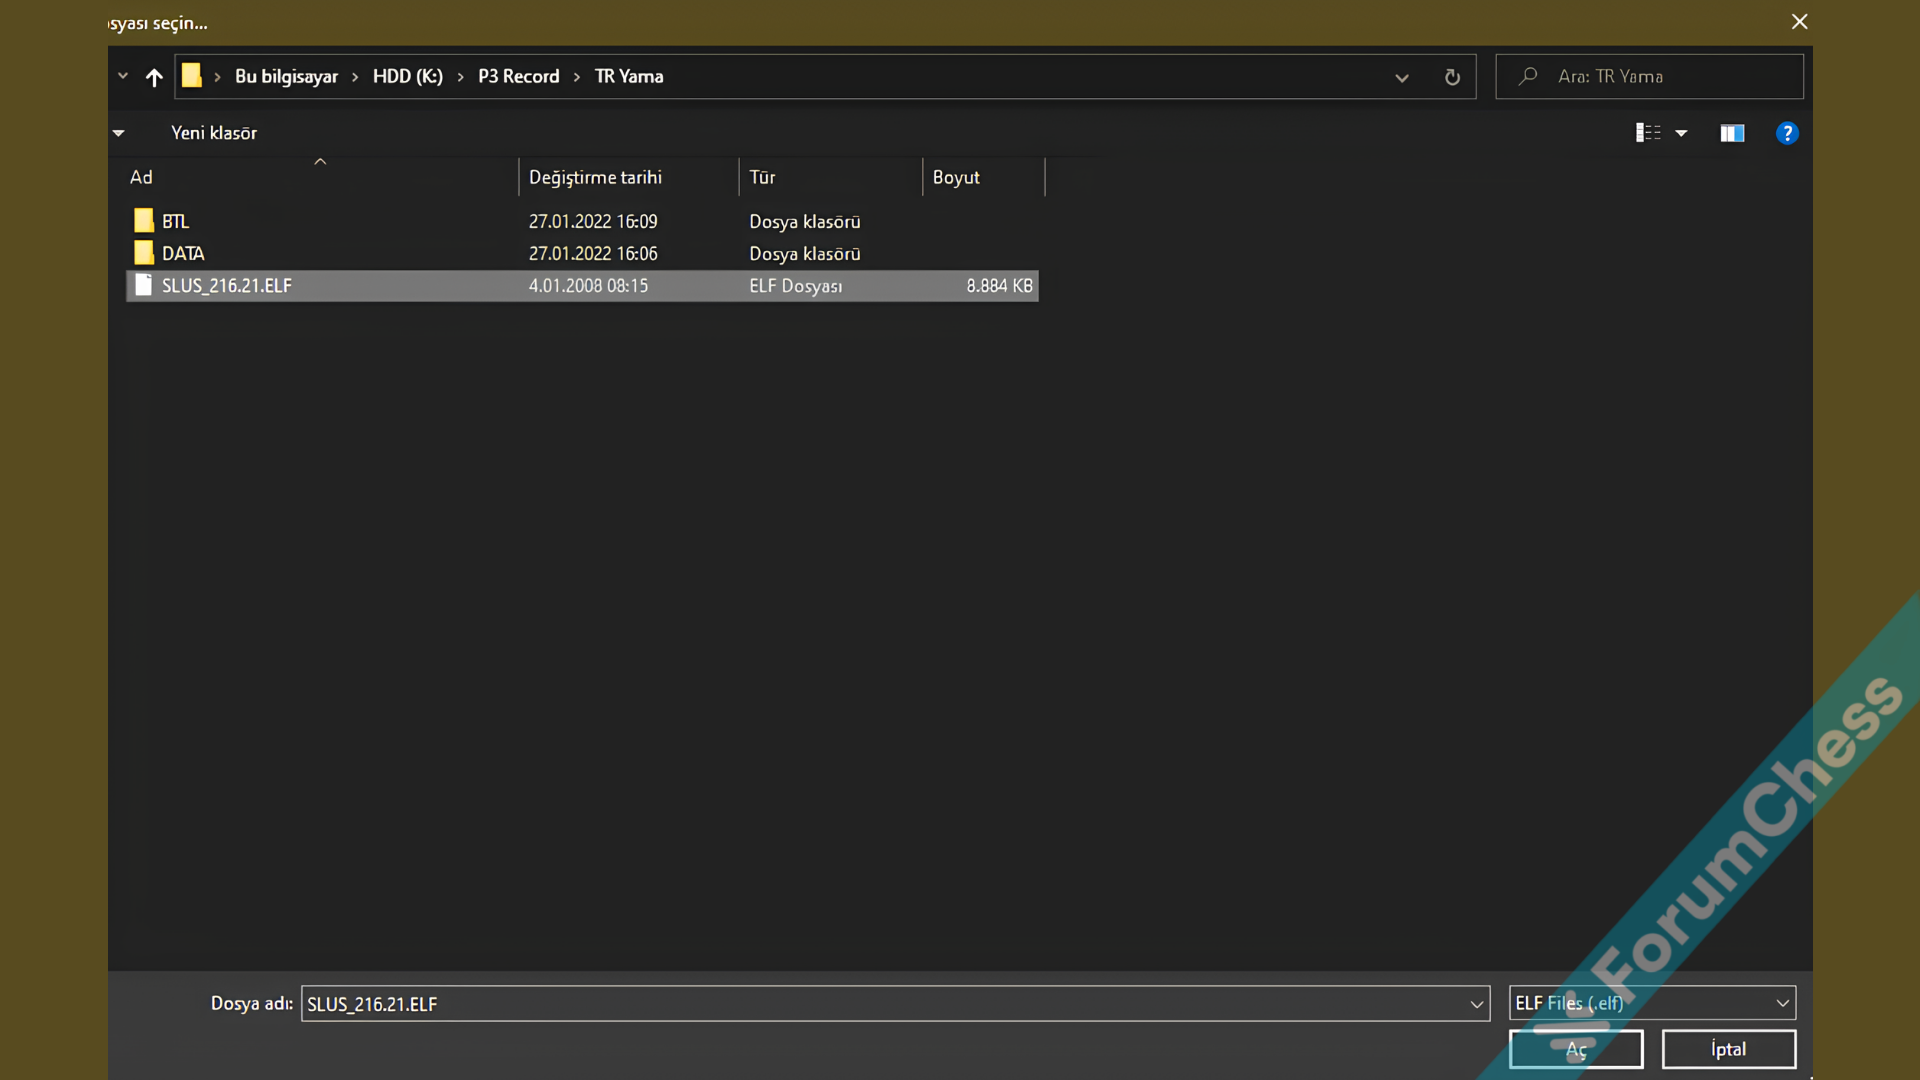
Task: Click the BTL folder icon
Action: click(x=144, y=220)
